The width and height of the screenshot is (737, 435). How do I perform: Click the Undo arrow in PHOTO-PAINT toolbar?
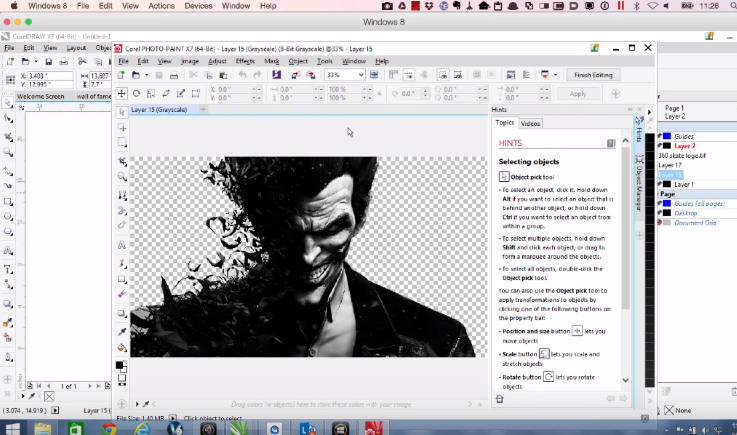click(242, 75)
